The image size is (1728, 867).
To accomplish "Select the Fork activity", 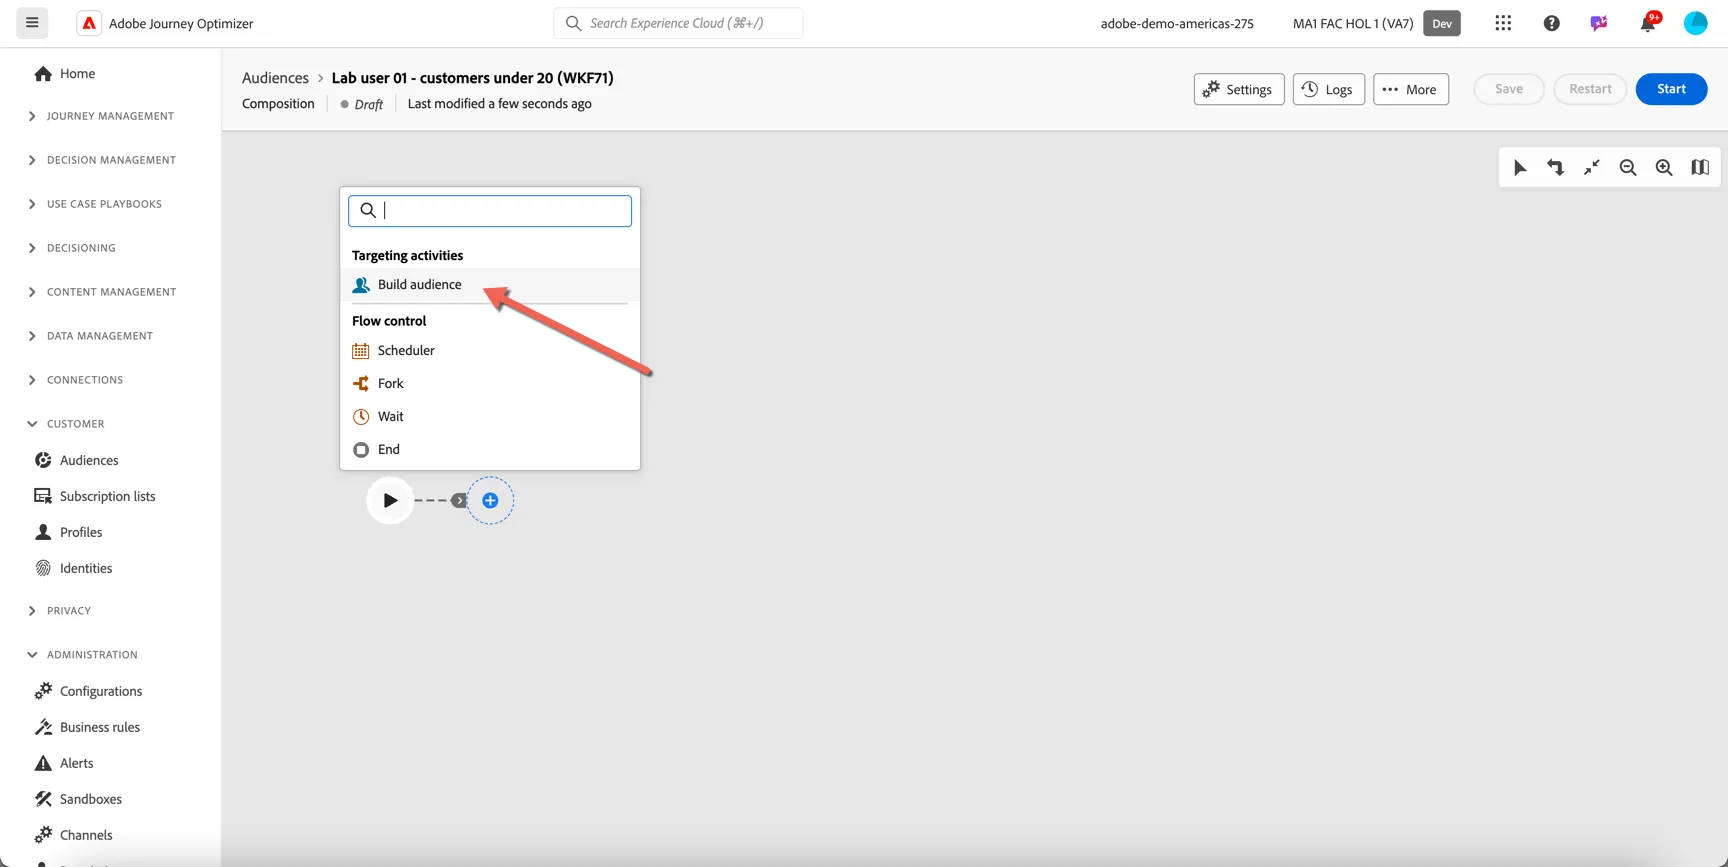I will 490,384.
